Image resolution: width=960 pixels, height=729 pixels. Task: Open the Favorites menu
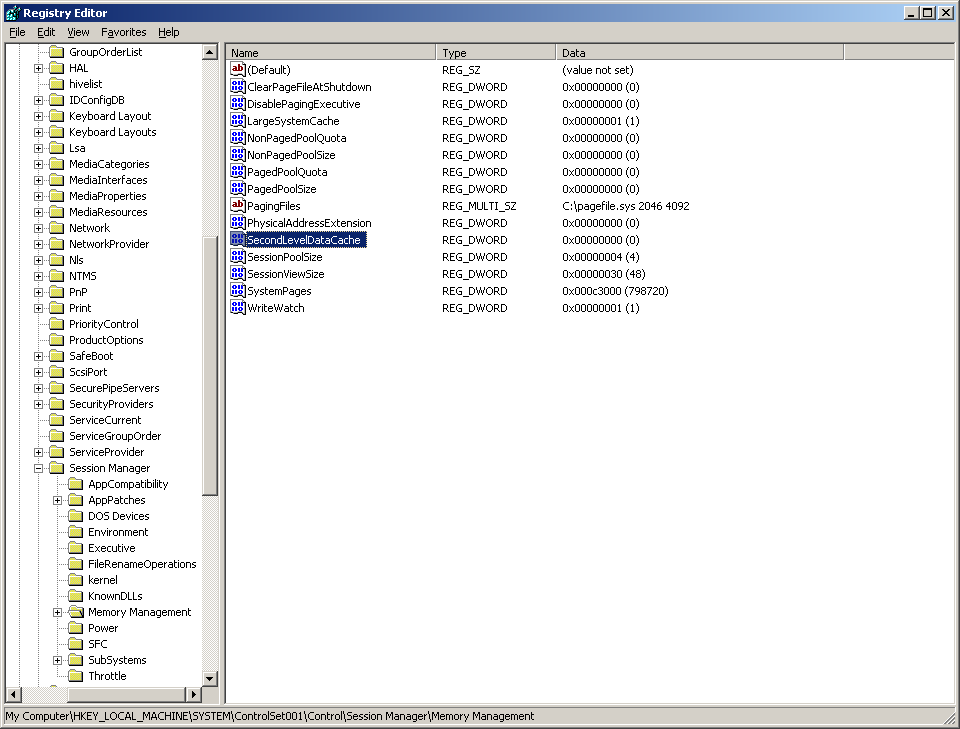(124, 32)
